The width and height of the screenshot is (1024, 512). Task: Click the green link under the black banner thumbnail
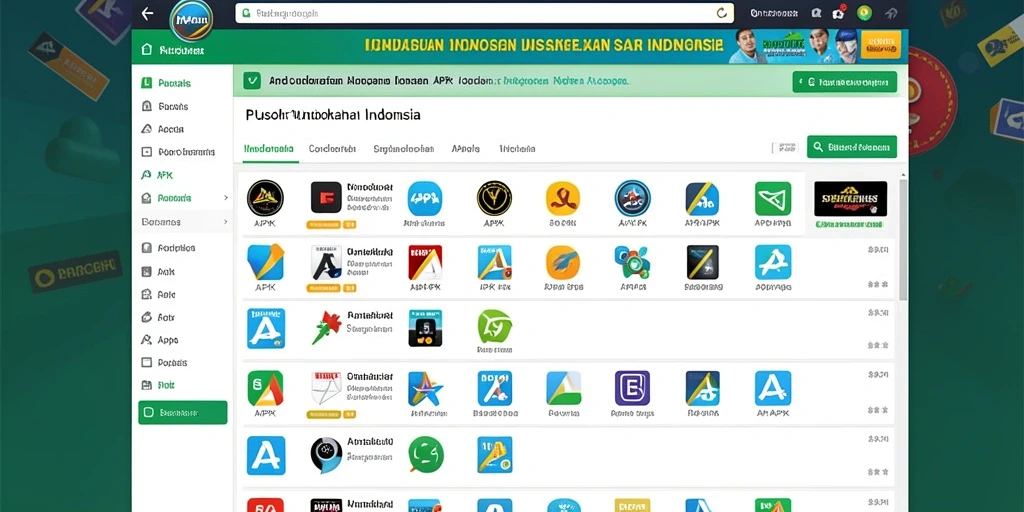(x=849, y=224)
